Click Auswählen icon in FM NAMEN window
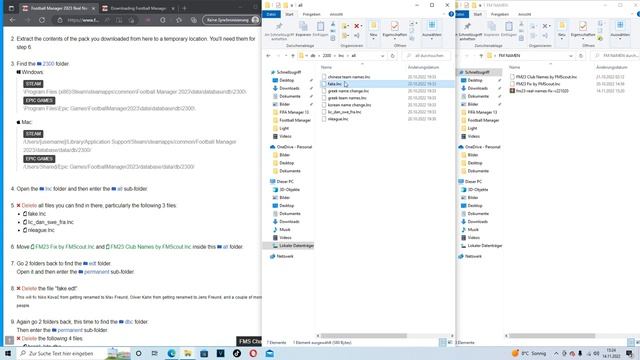 (620, 25)
